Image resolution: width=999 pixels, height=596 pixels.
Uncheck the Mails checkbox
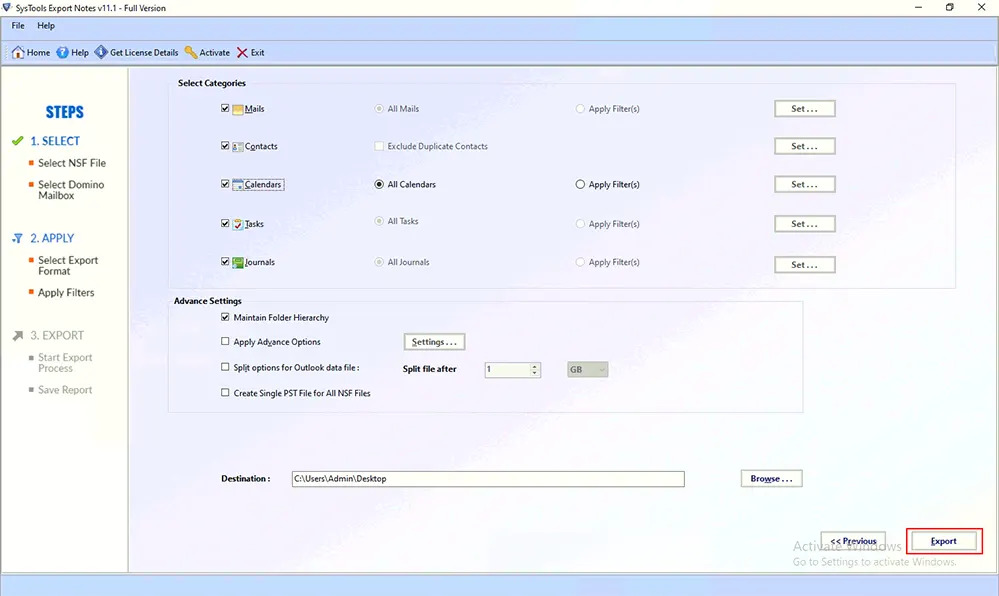(225, 108)
